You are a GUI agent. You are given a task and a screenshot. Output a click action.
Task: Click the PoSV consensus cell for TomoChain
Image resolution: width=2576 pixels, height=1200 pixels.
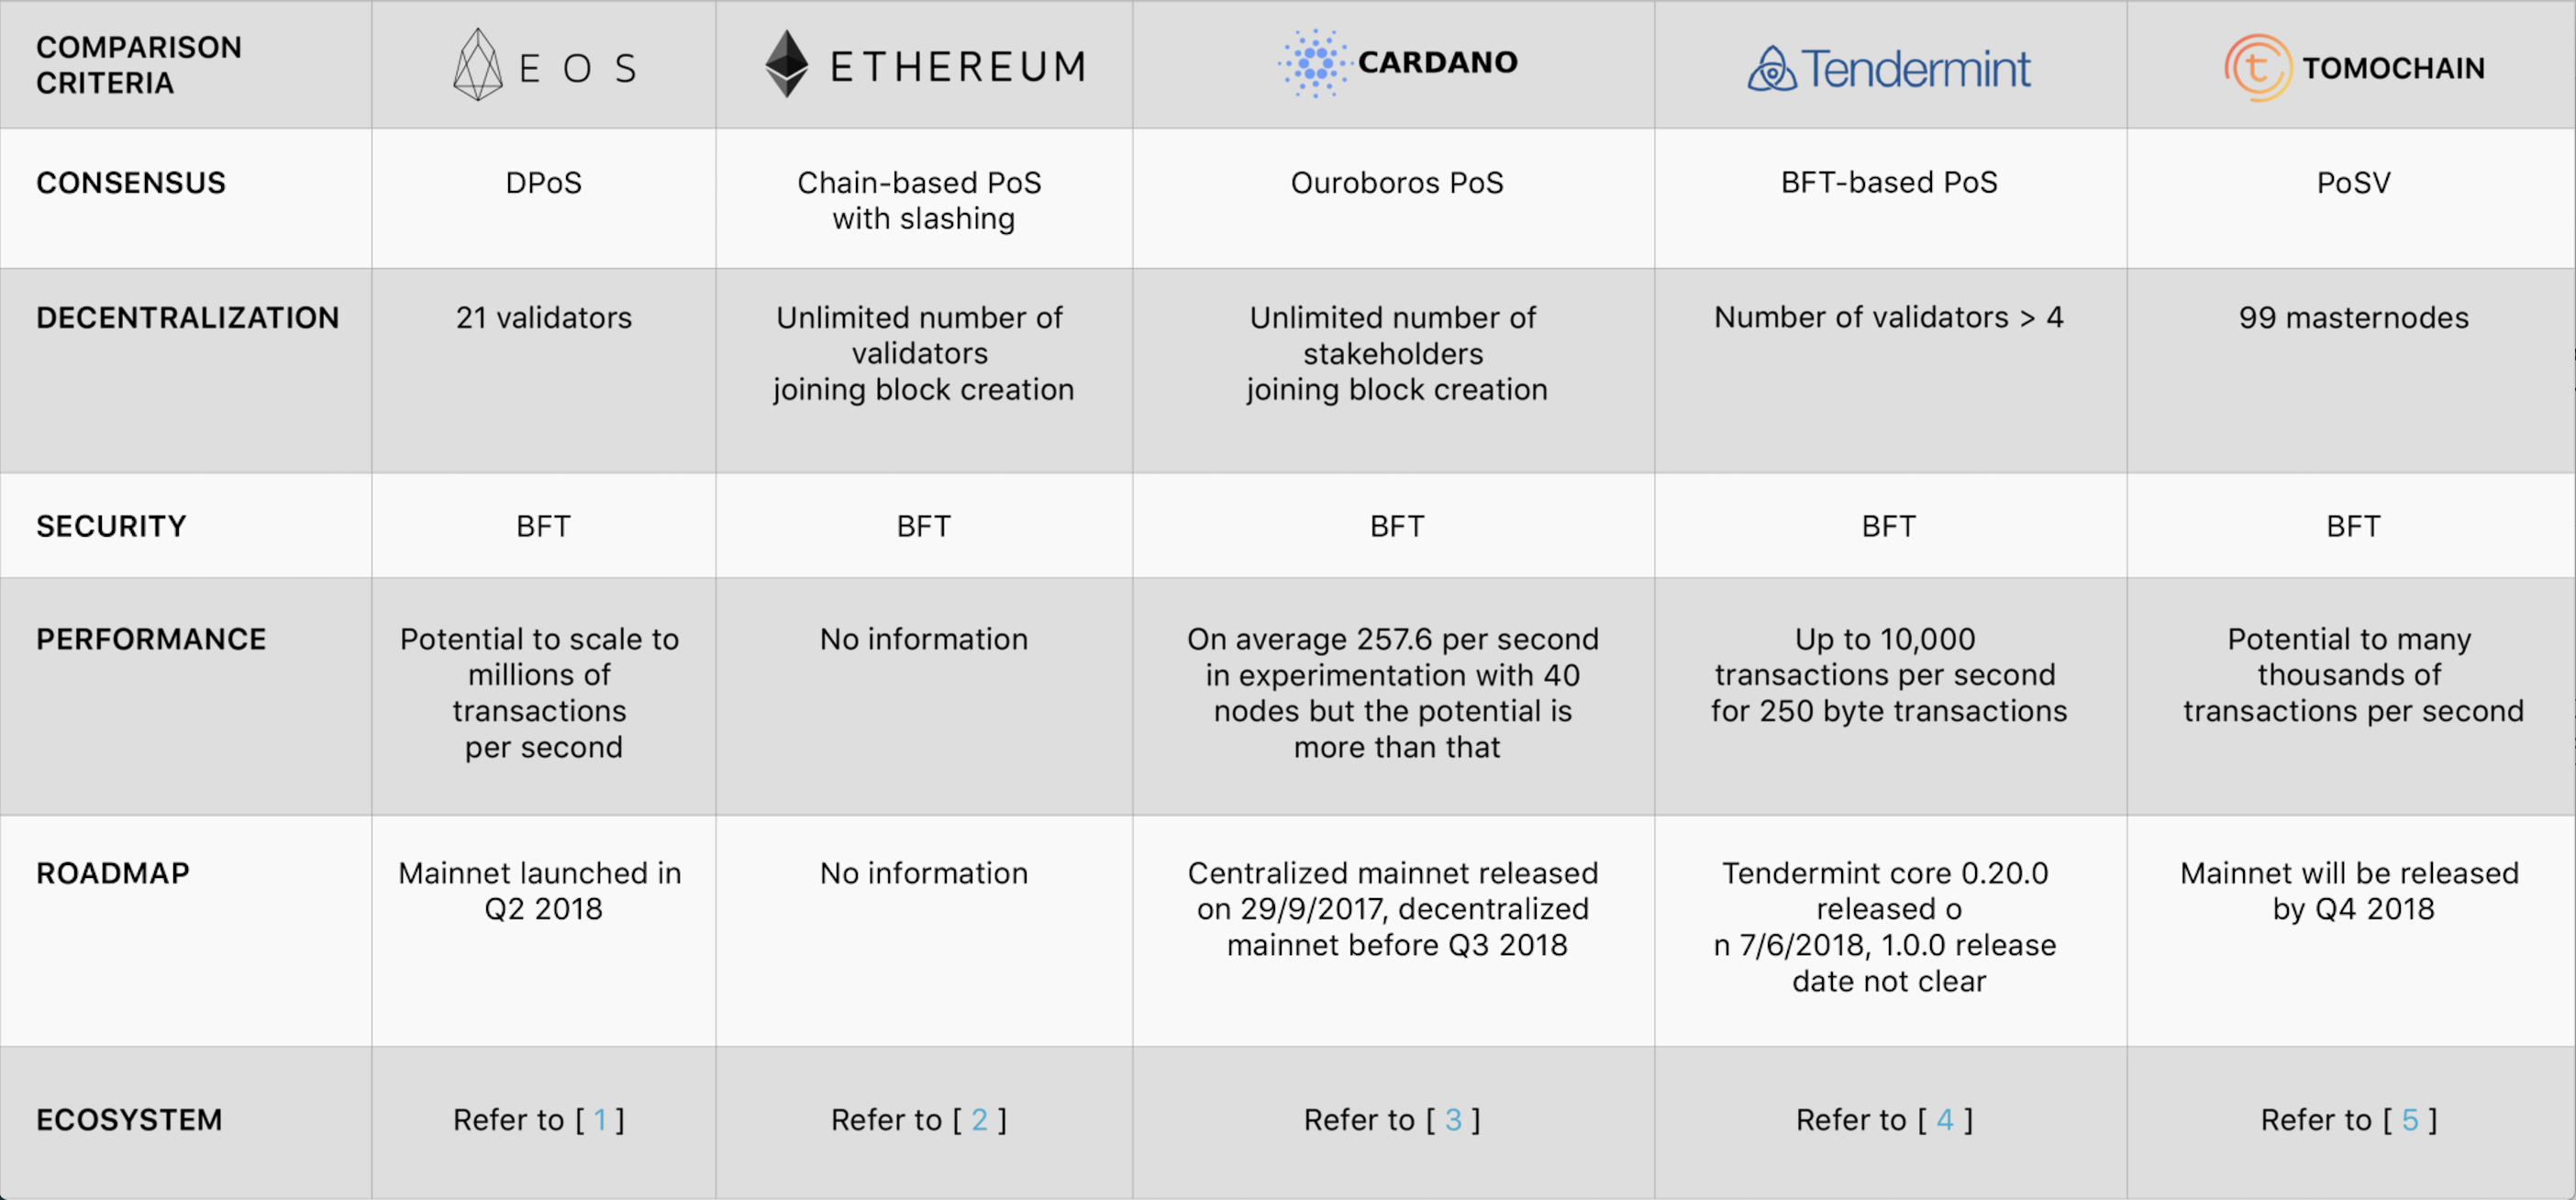pyautogui.click(x=2353, y=183)
